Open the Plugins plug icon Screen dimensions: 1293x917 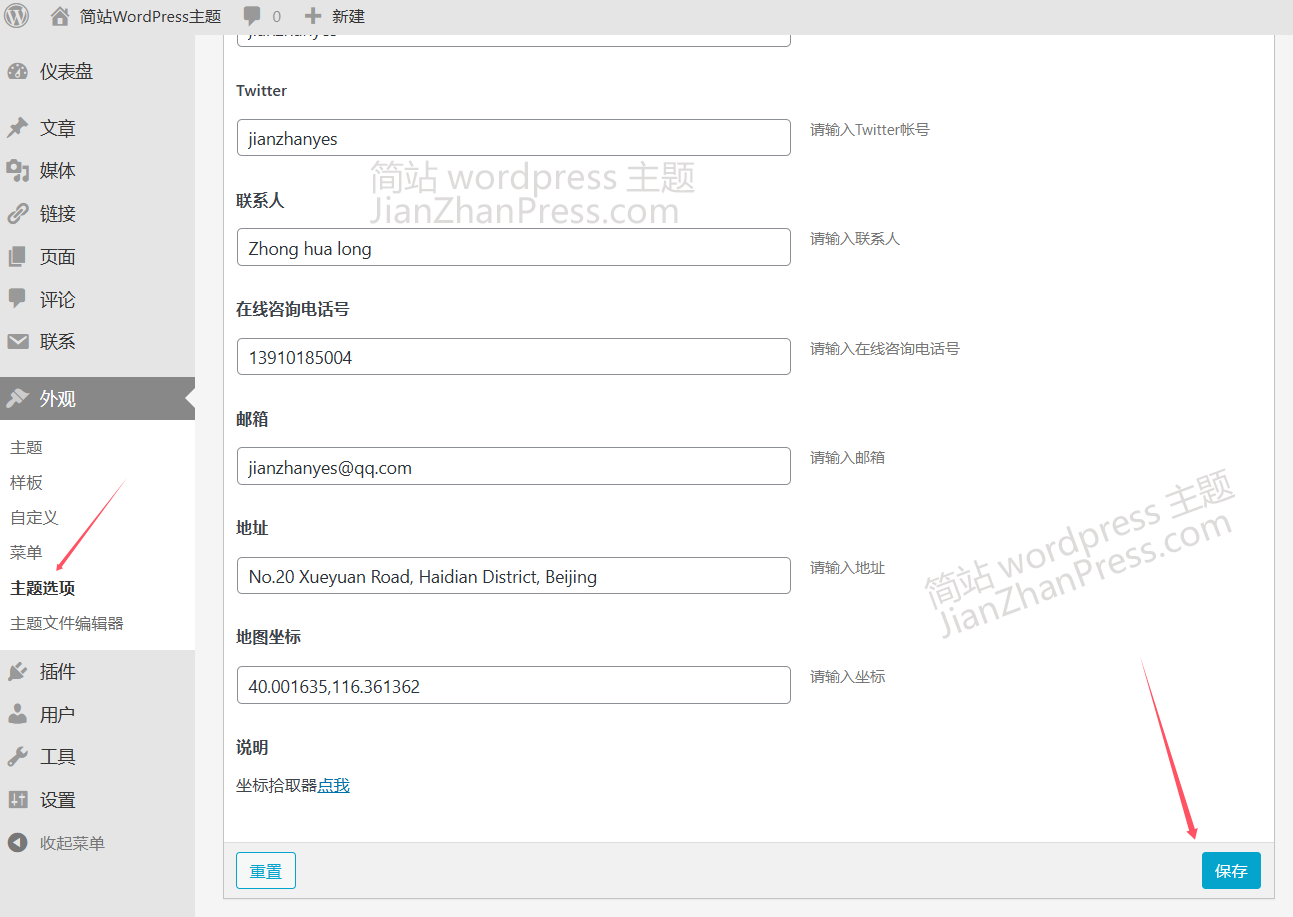click(x=17, y=672)
